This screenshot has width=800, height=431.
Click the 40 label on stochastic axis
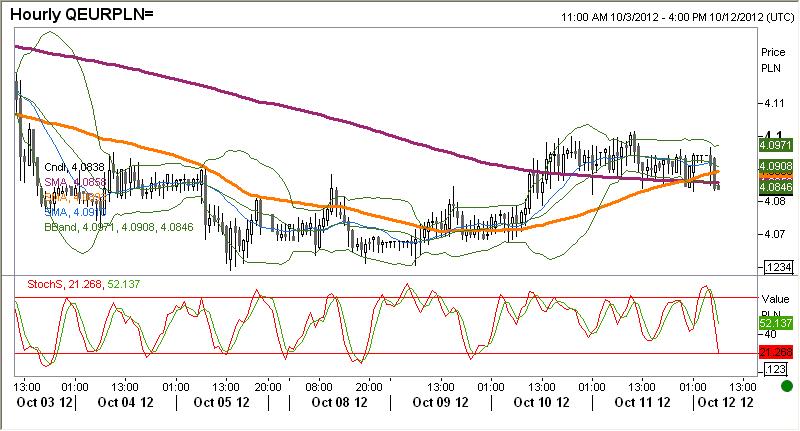point(770,334)
